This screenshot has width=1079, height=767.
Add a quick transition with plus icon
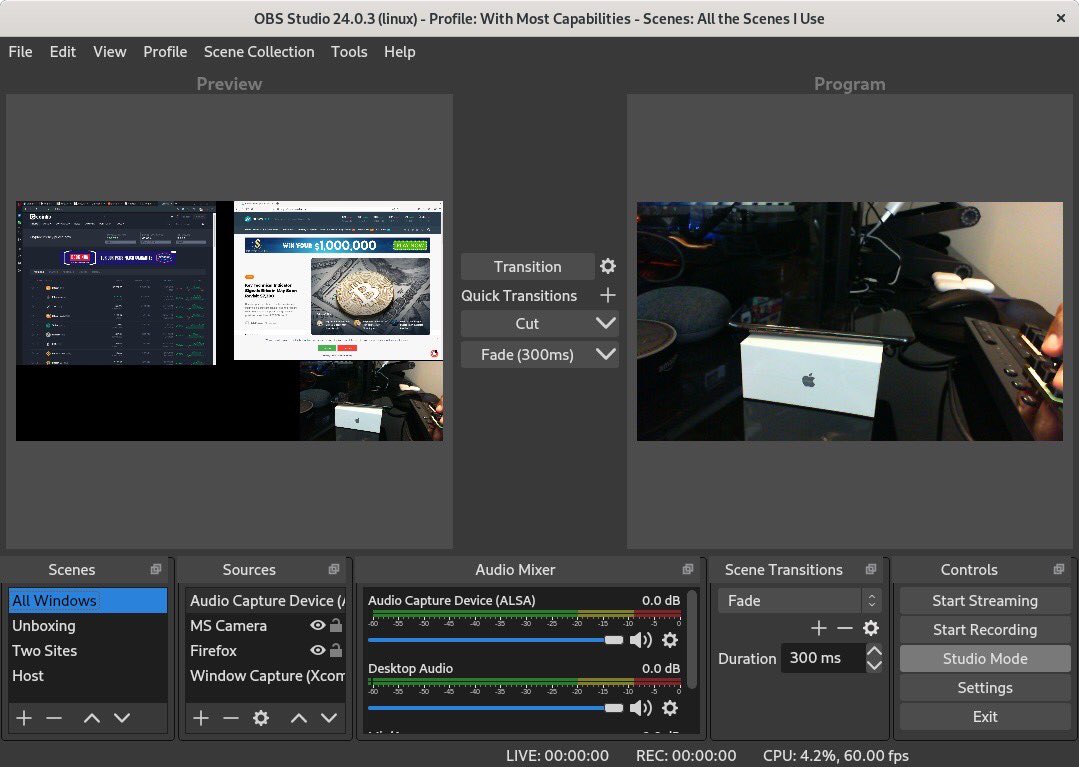[x=608, y=295]
